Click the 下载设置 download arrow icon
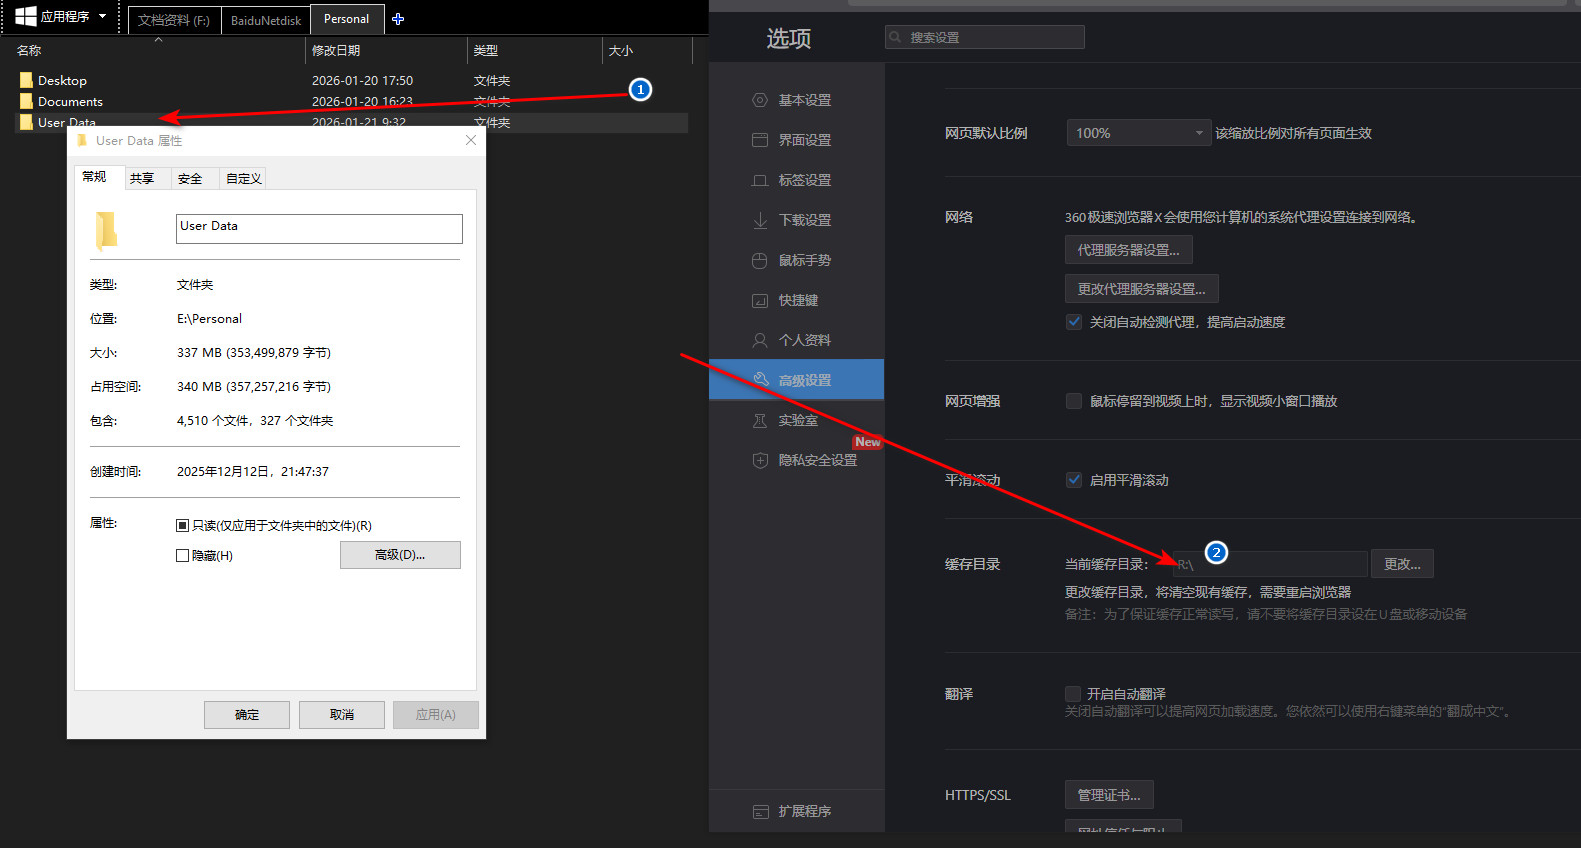The width and height of the screenshot is (1581, 848). click(x=760, y=220)
